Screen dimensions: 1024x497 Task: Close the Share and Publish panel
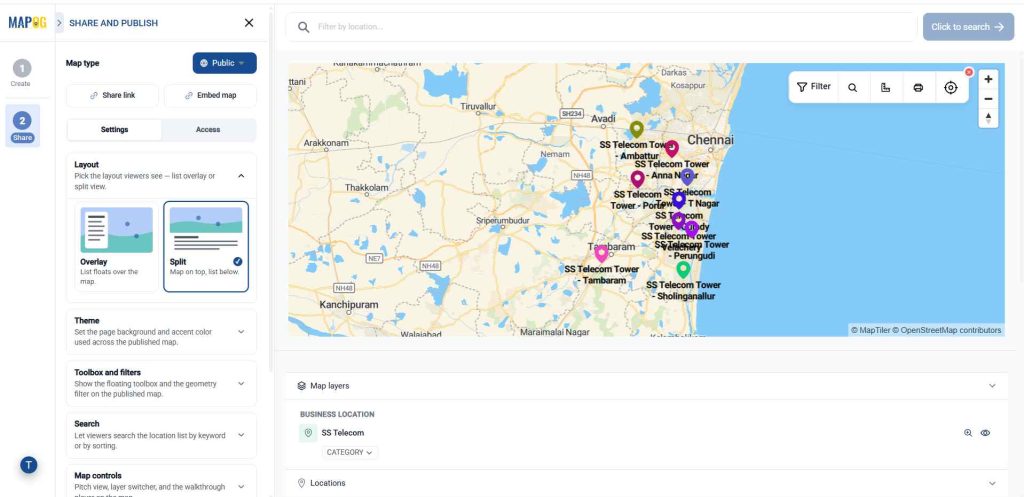point(249,23)
